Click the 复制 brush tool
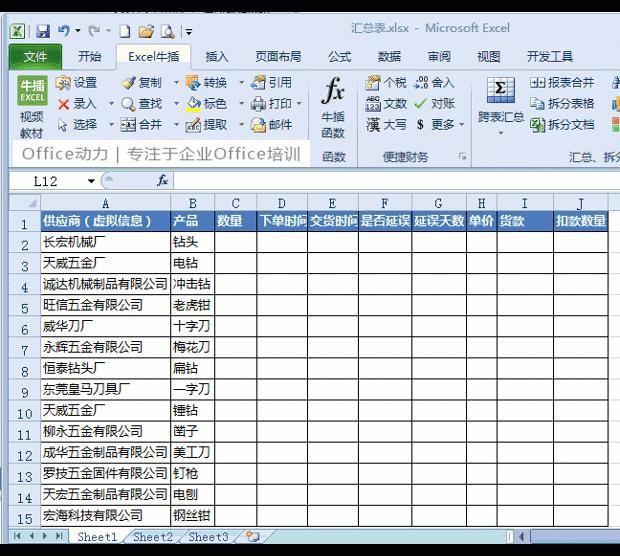Image resolution: width=620 pixels, height=556 pixels. pos(142,83)
